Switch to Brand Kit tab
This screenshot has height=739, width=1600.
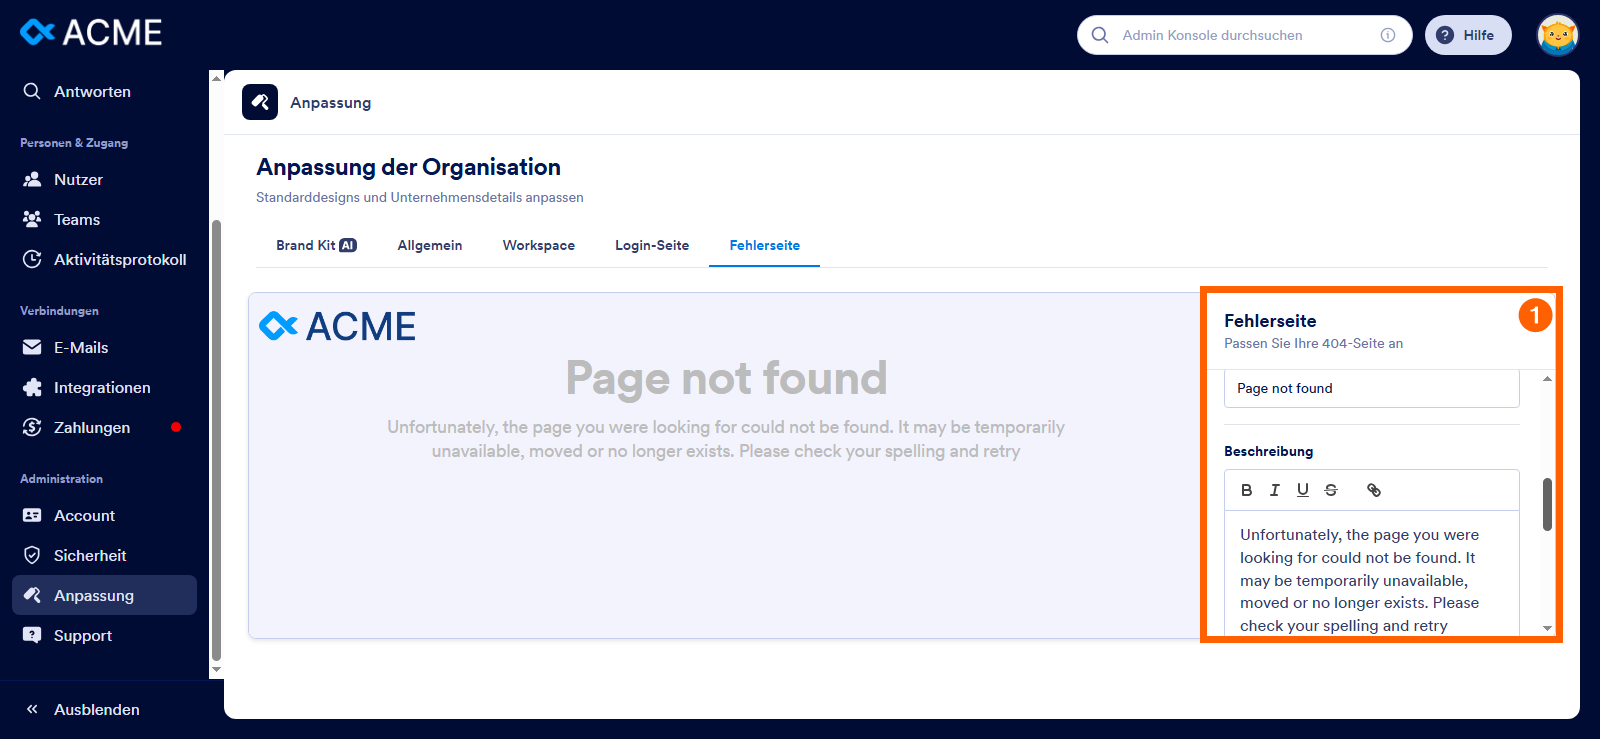(316, 245)
